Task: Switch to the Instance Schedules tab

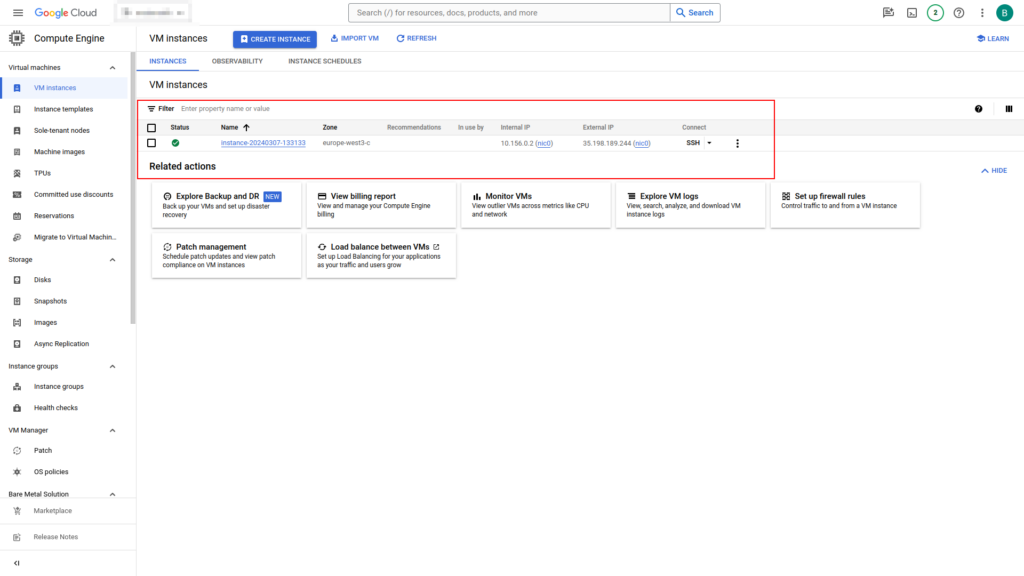Action: tap(325, 61)
